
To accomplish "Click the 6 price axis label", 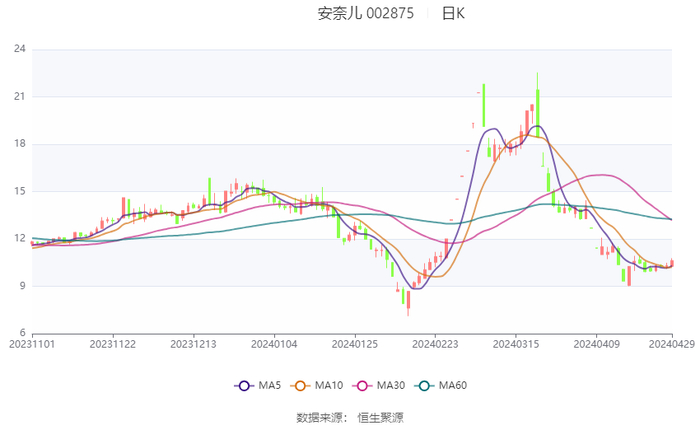I will pyautogui.click(x=22, y=333).
